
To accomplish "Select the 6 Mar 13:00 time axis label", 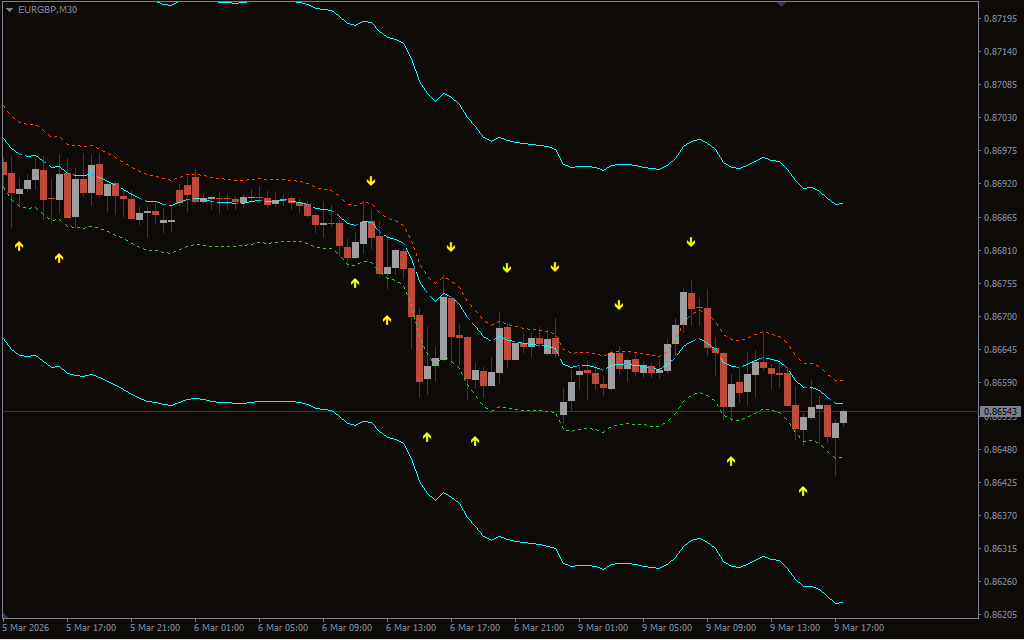I will click(x=411, y=628).
